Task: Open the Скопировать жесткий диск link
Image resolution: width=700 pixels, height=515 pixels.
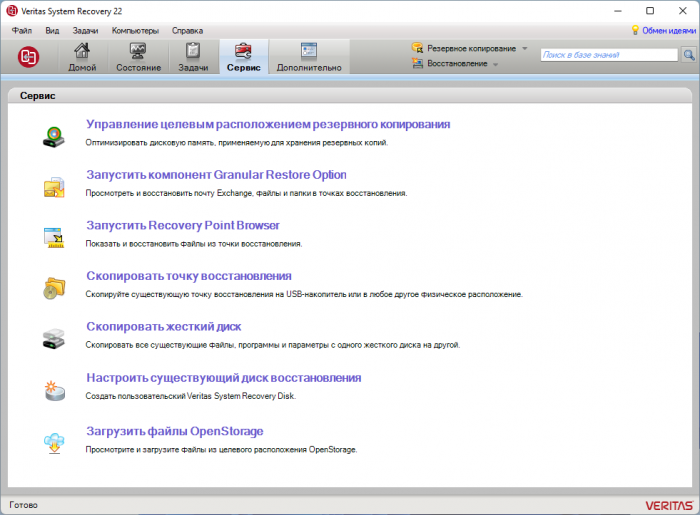Action: point(163,327)
